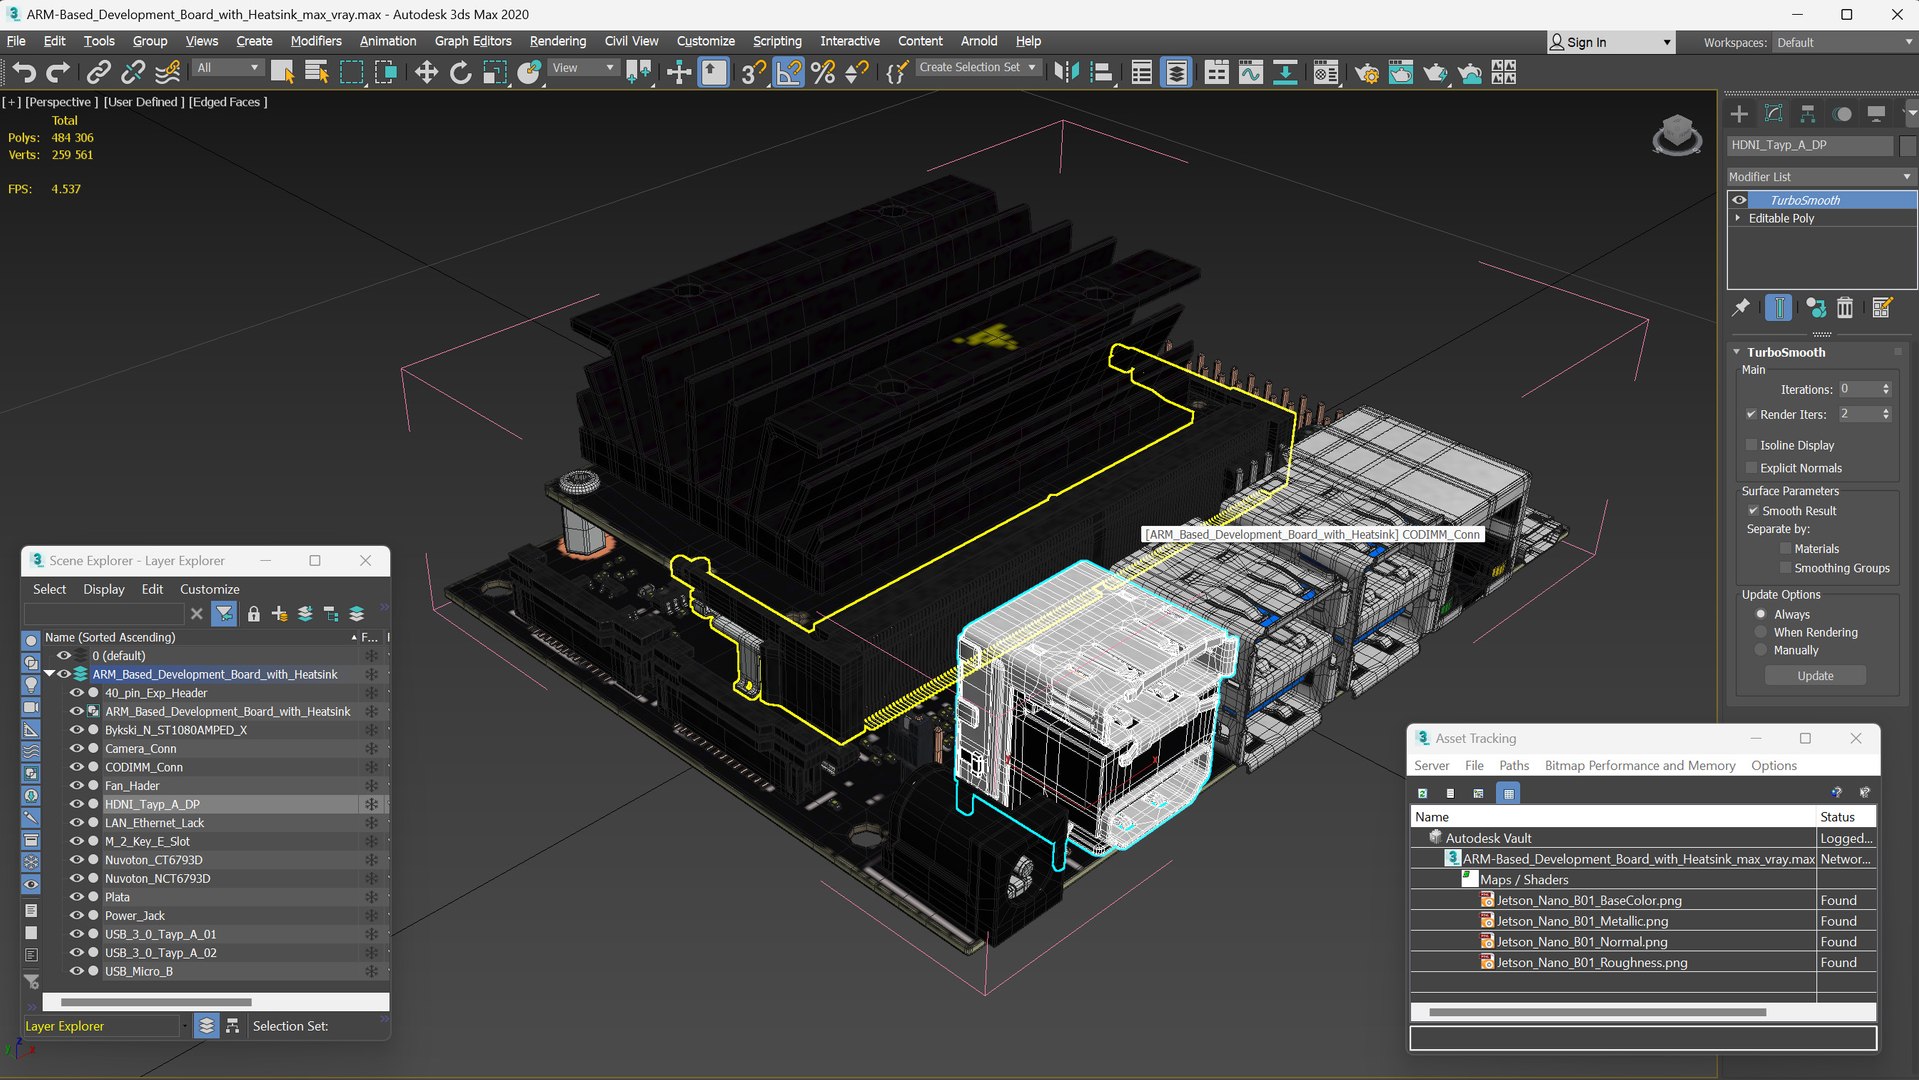Viewport: 1919px width, 1080px height.
Task: Toggle the Render Iters checkbox
Action: pos(1751,414)
